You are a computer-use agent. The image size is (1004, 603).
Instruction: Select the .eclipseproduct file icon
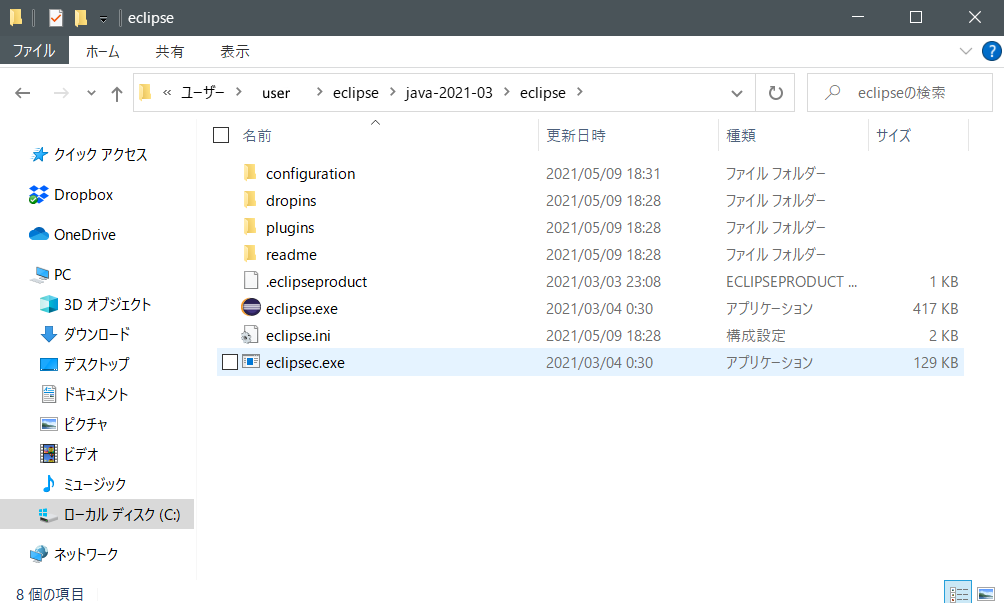pos(250,281)
